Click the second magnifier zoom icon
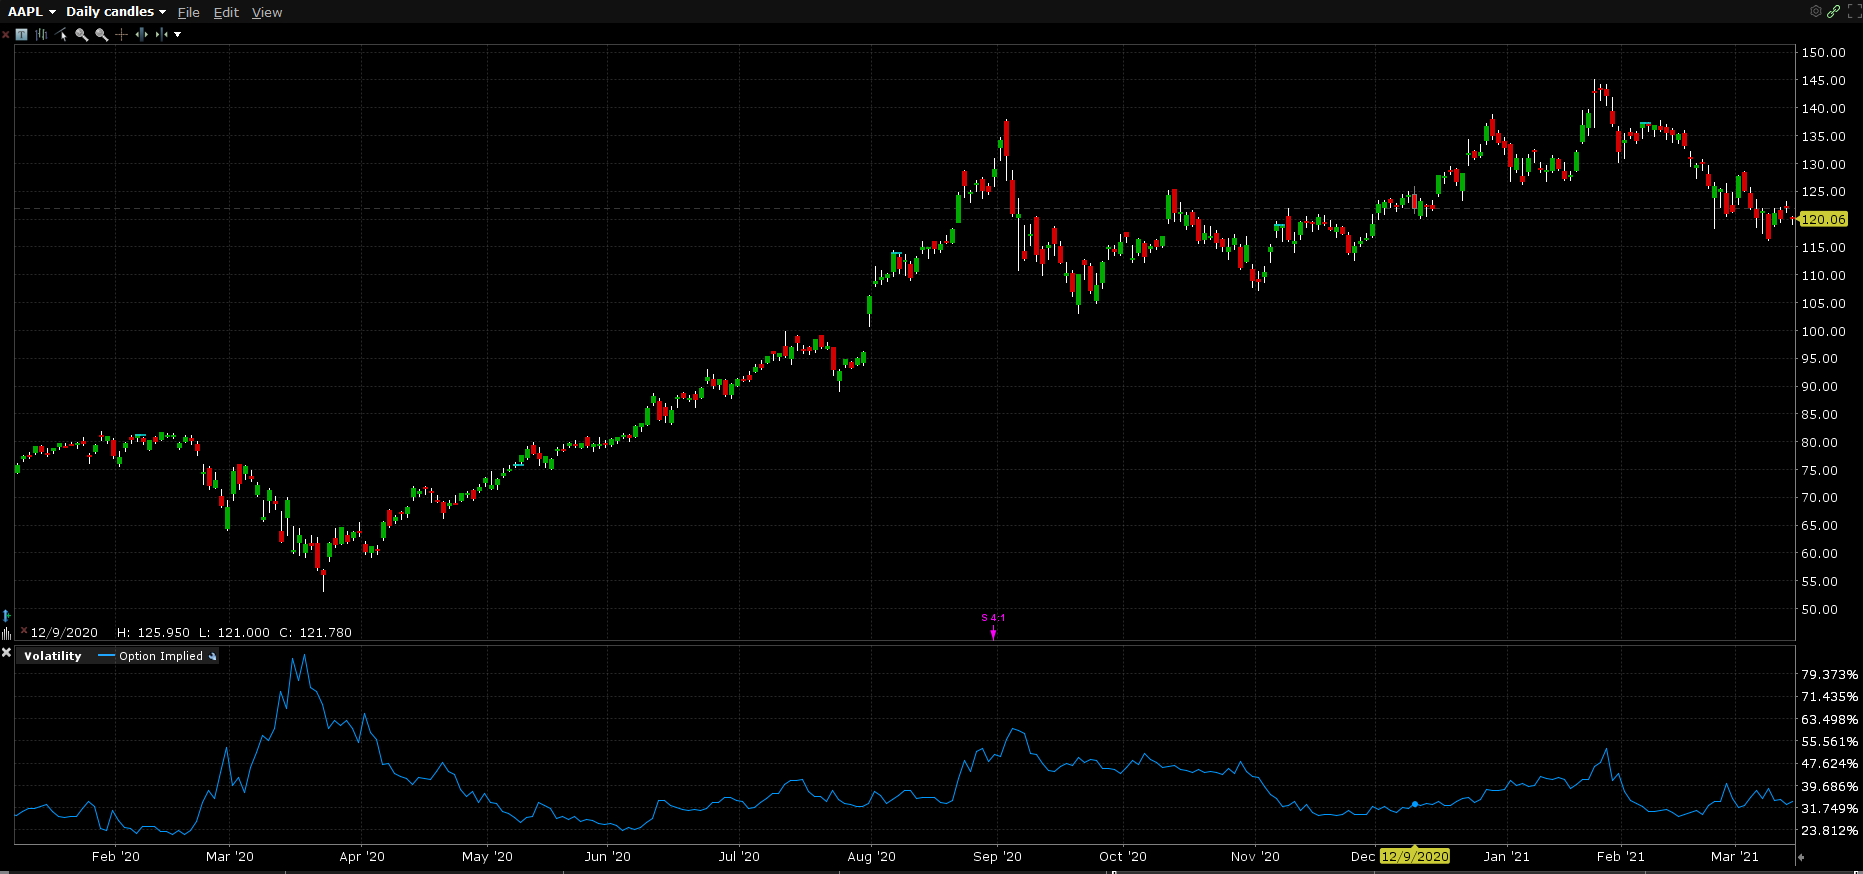This screenshot has width=1863, height=874. (101, 34)
